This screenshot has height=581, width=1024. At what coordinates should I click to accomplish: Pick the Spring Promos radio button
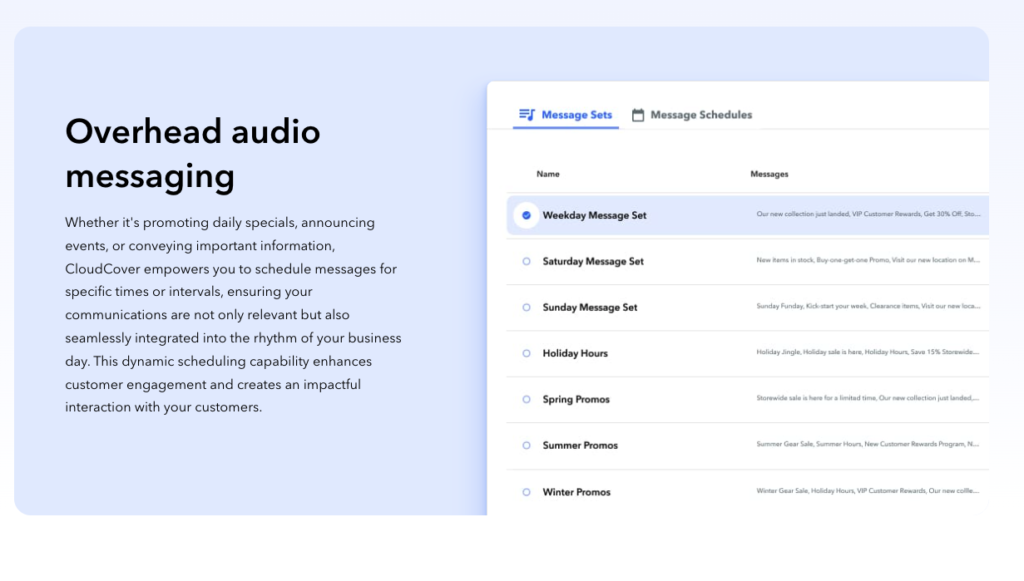click(526, 400)
